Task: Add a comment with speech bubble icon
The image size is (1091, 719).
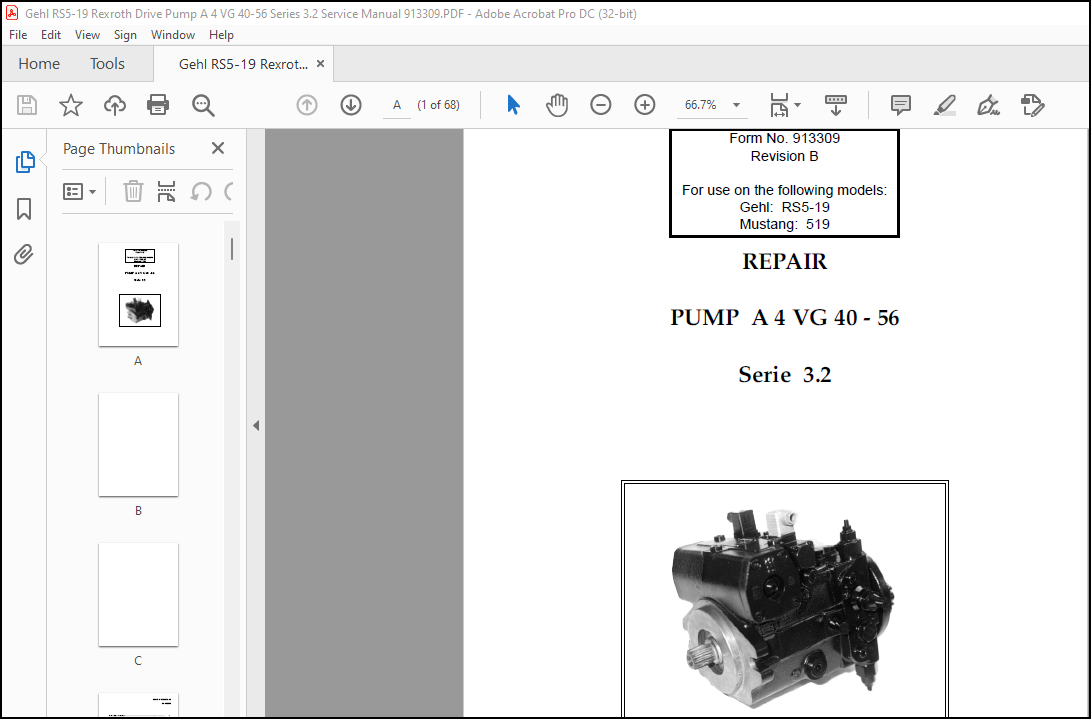Action: point(900,105)
